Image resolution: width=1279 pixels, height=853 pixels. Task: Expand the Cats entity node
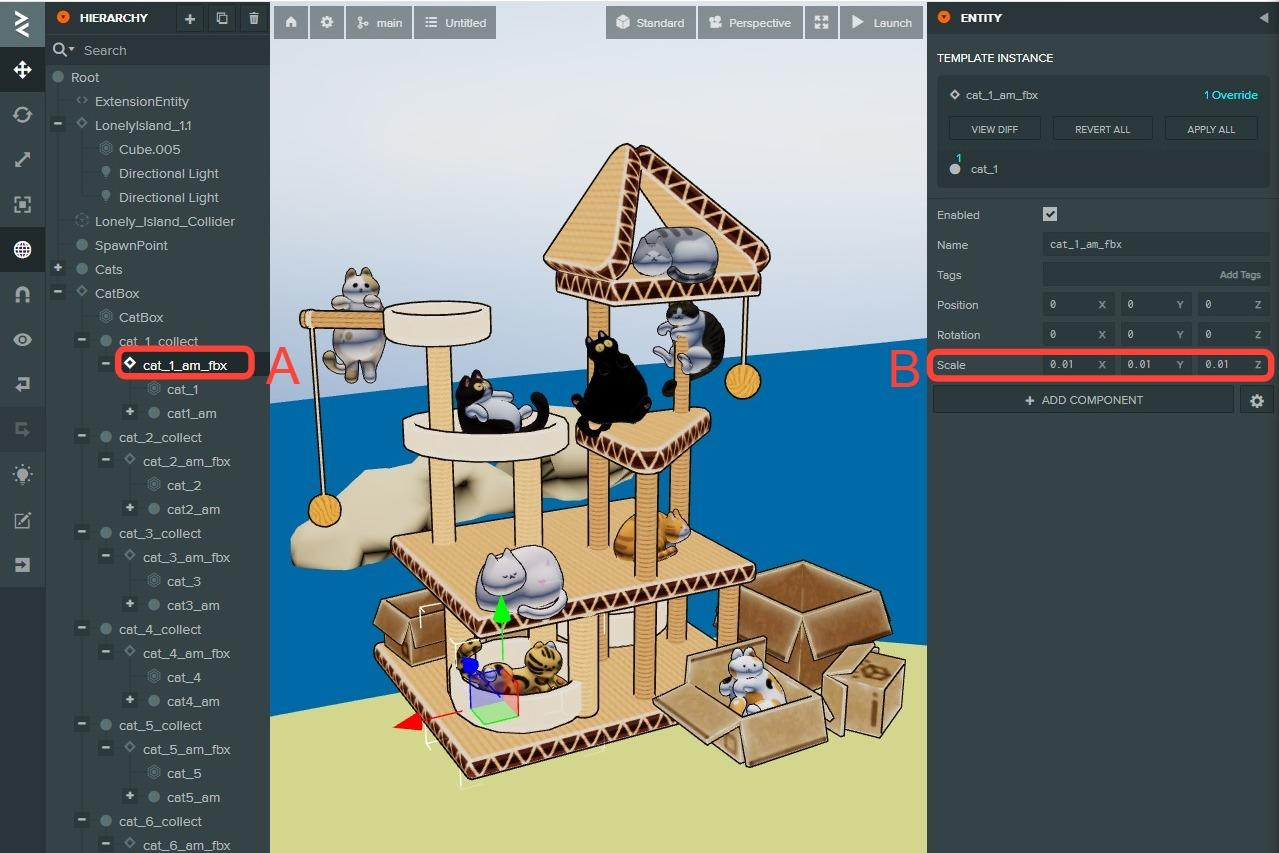tap(58, 269)
